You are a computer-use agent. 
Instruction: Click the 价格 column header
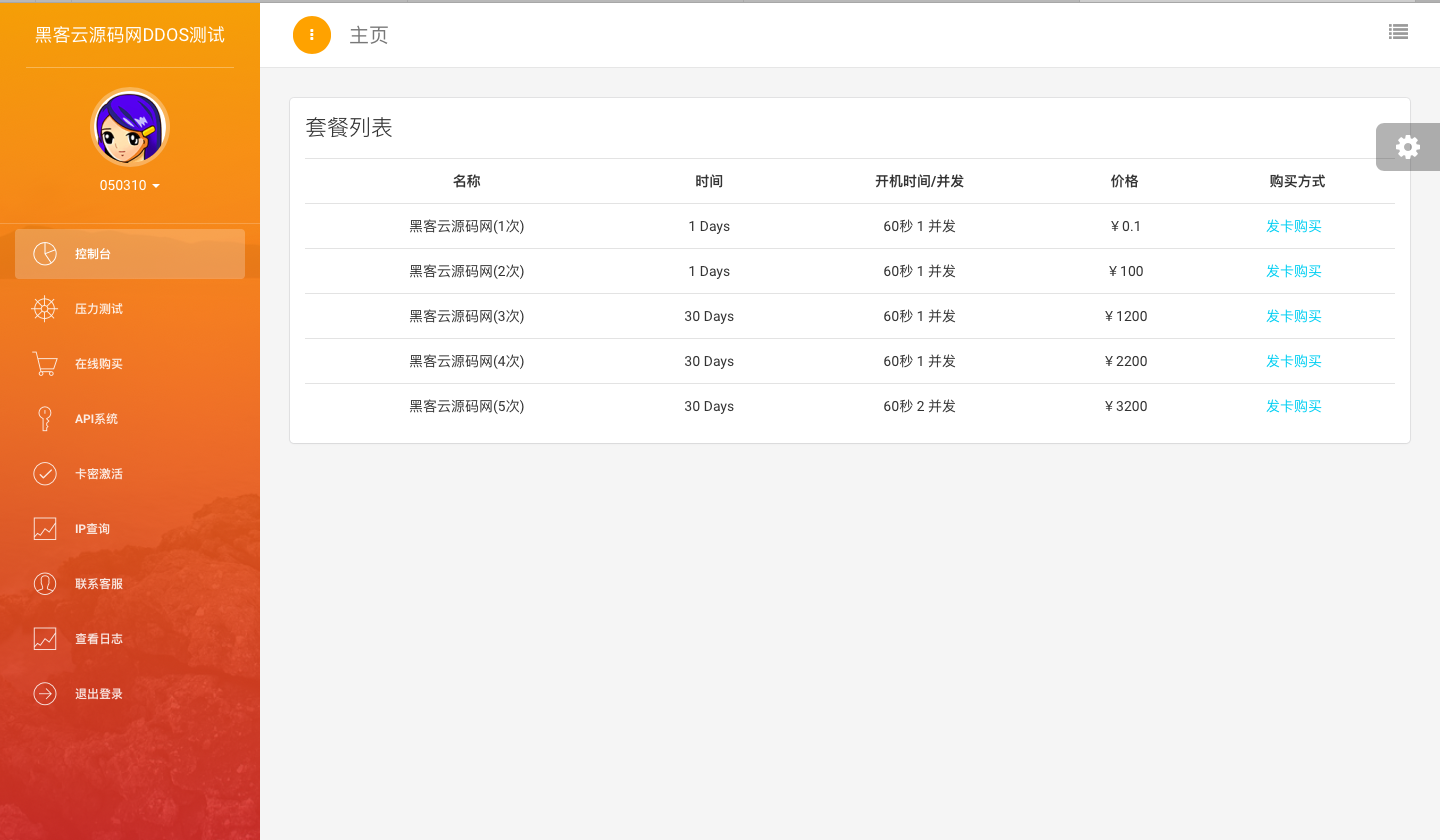coord(1124,181)
